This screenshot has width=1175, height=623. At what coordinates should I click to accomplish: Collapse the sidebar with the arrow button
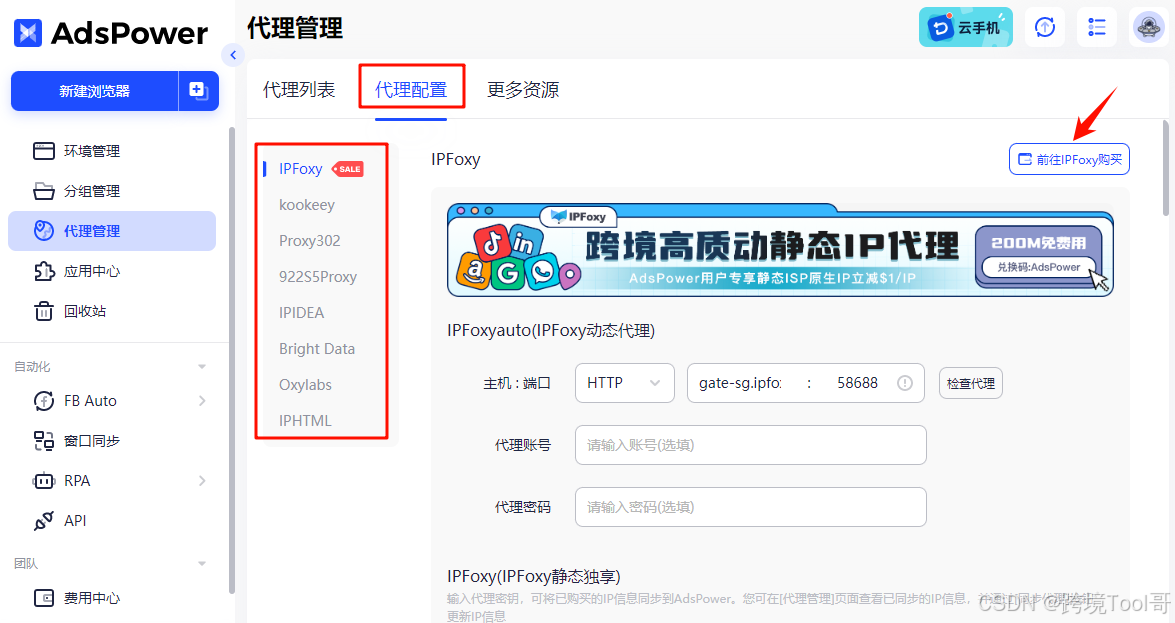[233, 55]
